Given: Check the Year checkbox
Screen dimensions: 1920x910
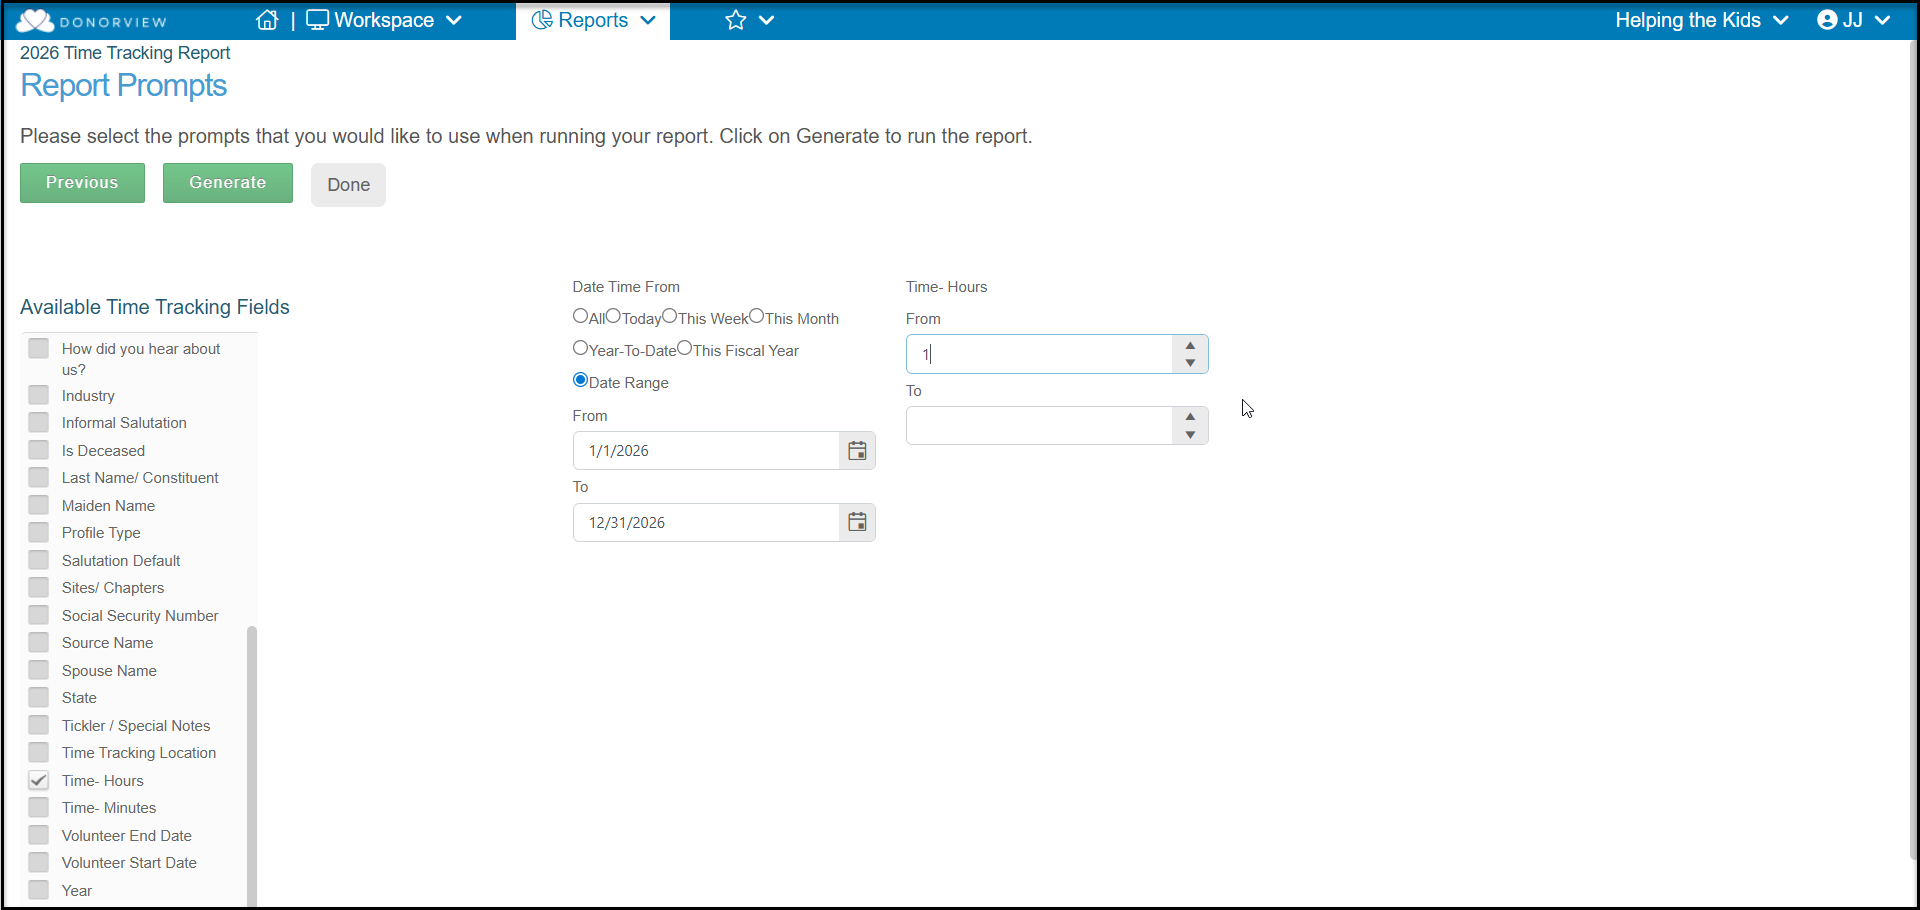Looking at the screenshot, I should click(x=39, y=890).
